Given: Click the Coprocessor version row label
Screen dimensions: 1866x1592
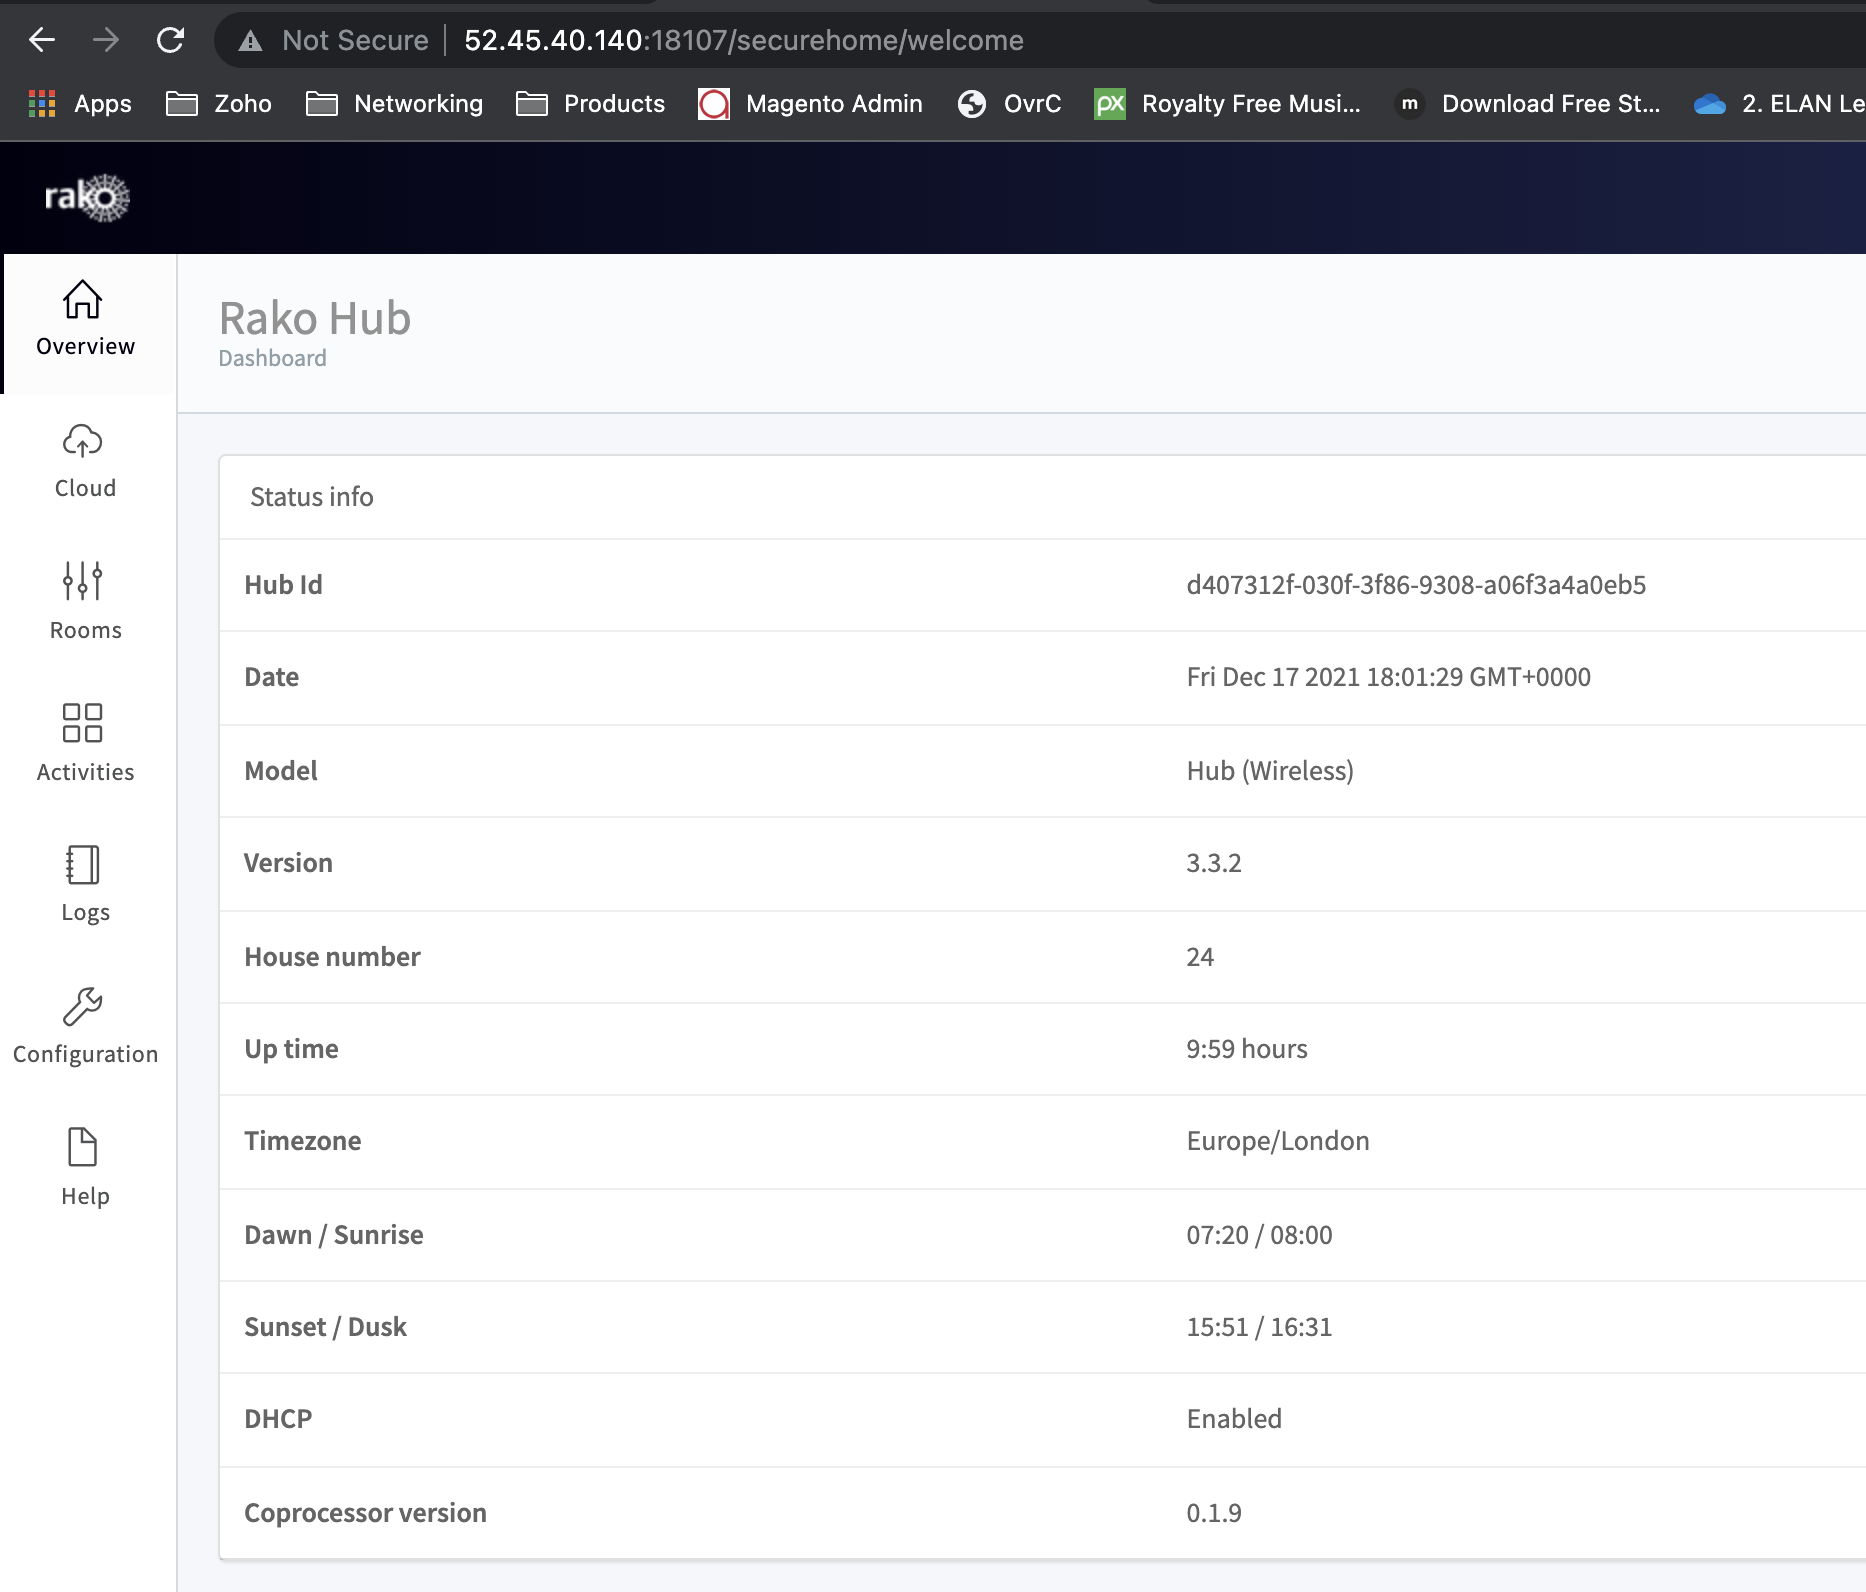Looking at the screenshot, I should [366, 1513].
